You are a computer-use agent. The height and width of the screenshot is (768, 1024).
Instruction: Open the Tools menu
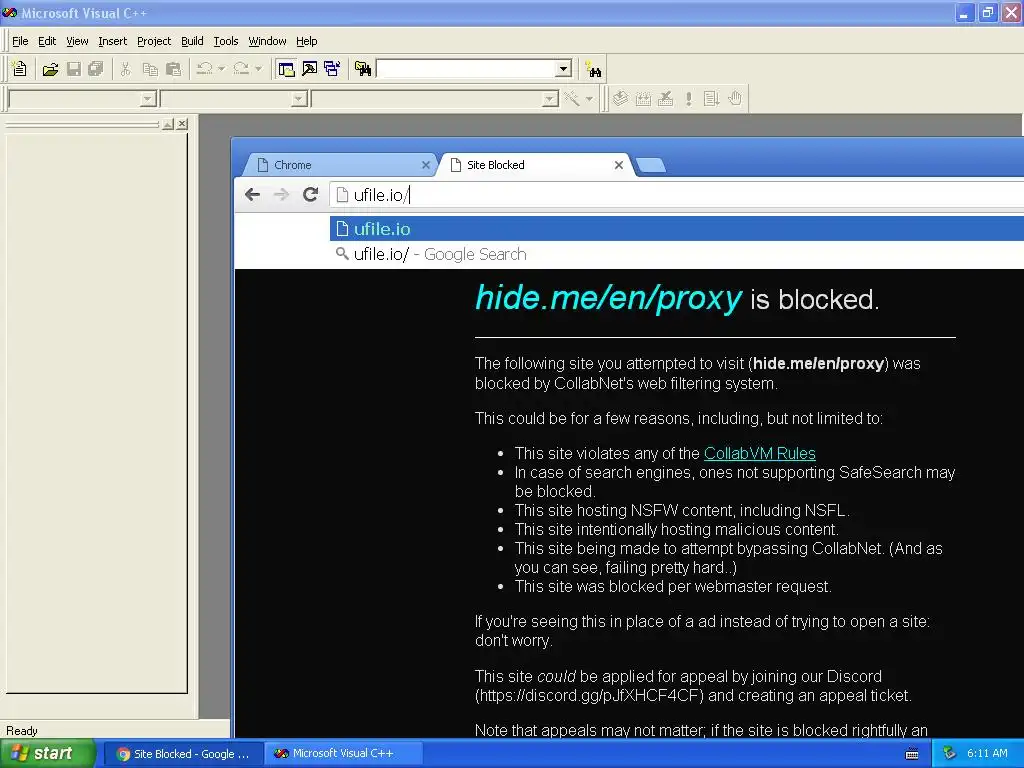point(226,41)
